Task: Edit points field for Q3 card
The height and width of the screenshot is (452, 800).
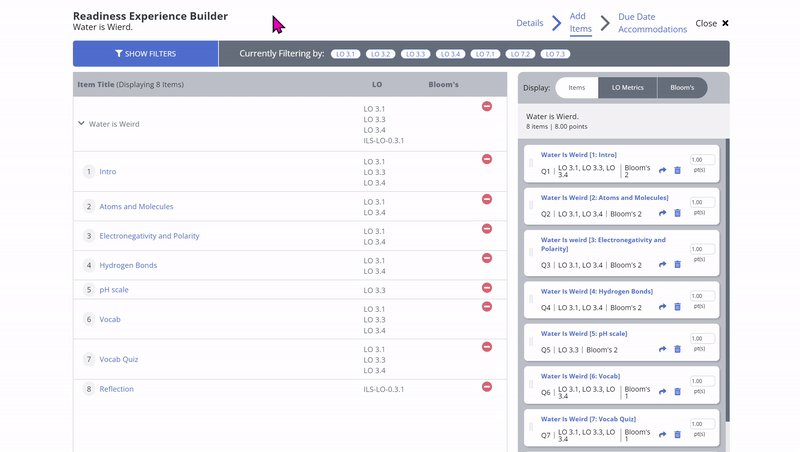Action: [x=702, y=249]
